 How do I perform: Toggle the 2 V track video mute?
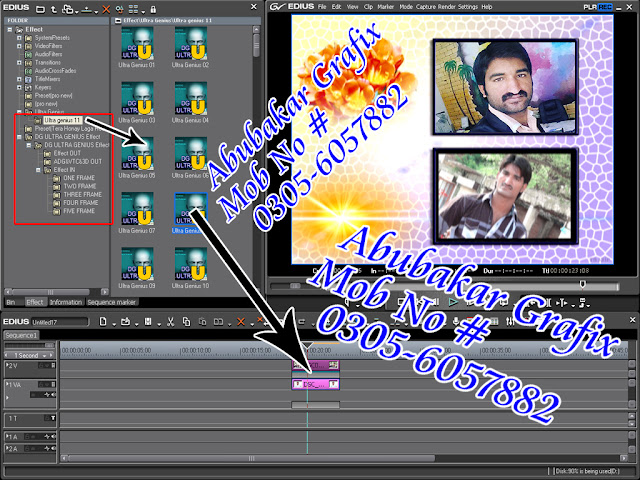click(x=53, y=365)
